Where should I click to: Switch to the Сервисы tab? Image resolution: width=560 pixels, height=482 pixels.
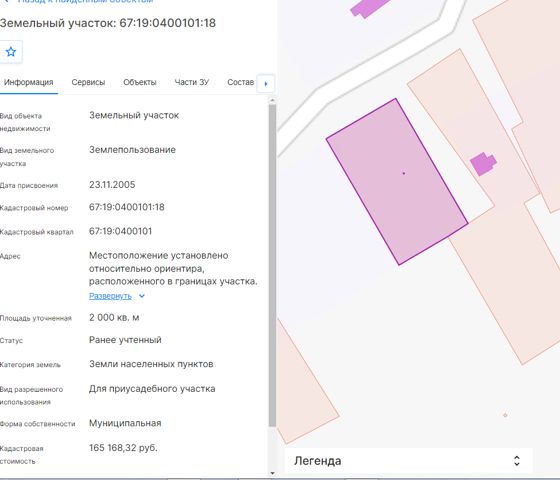88,82
